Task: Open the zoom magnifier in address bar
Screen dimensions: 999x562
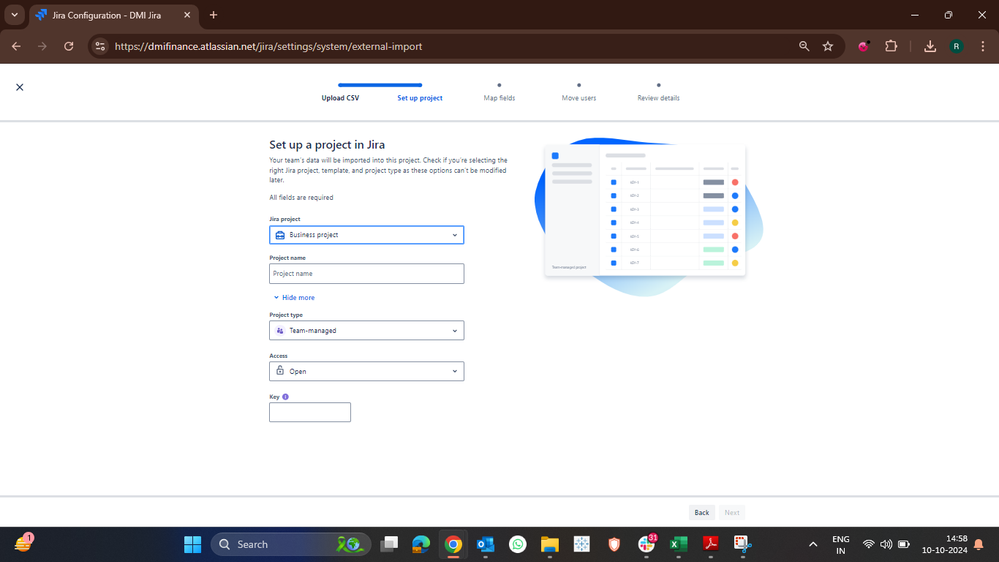Action: click(x=804, y=47)
